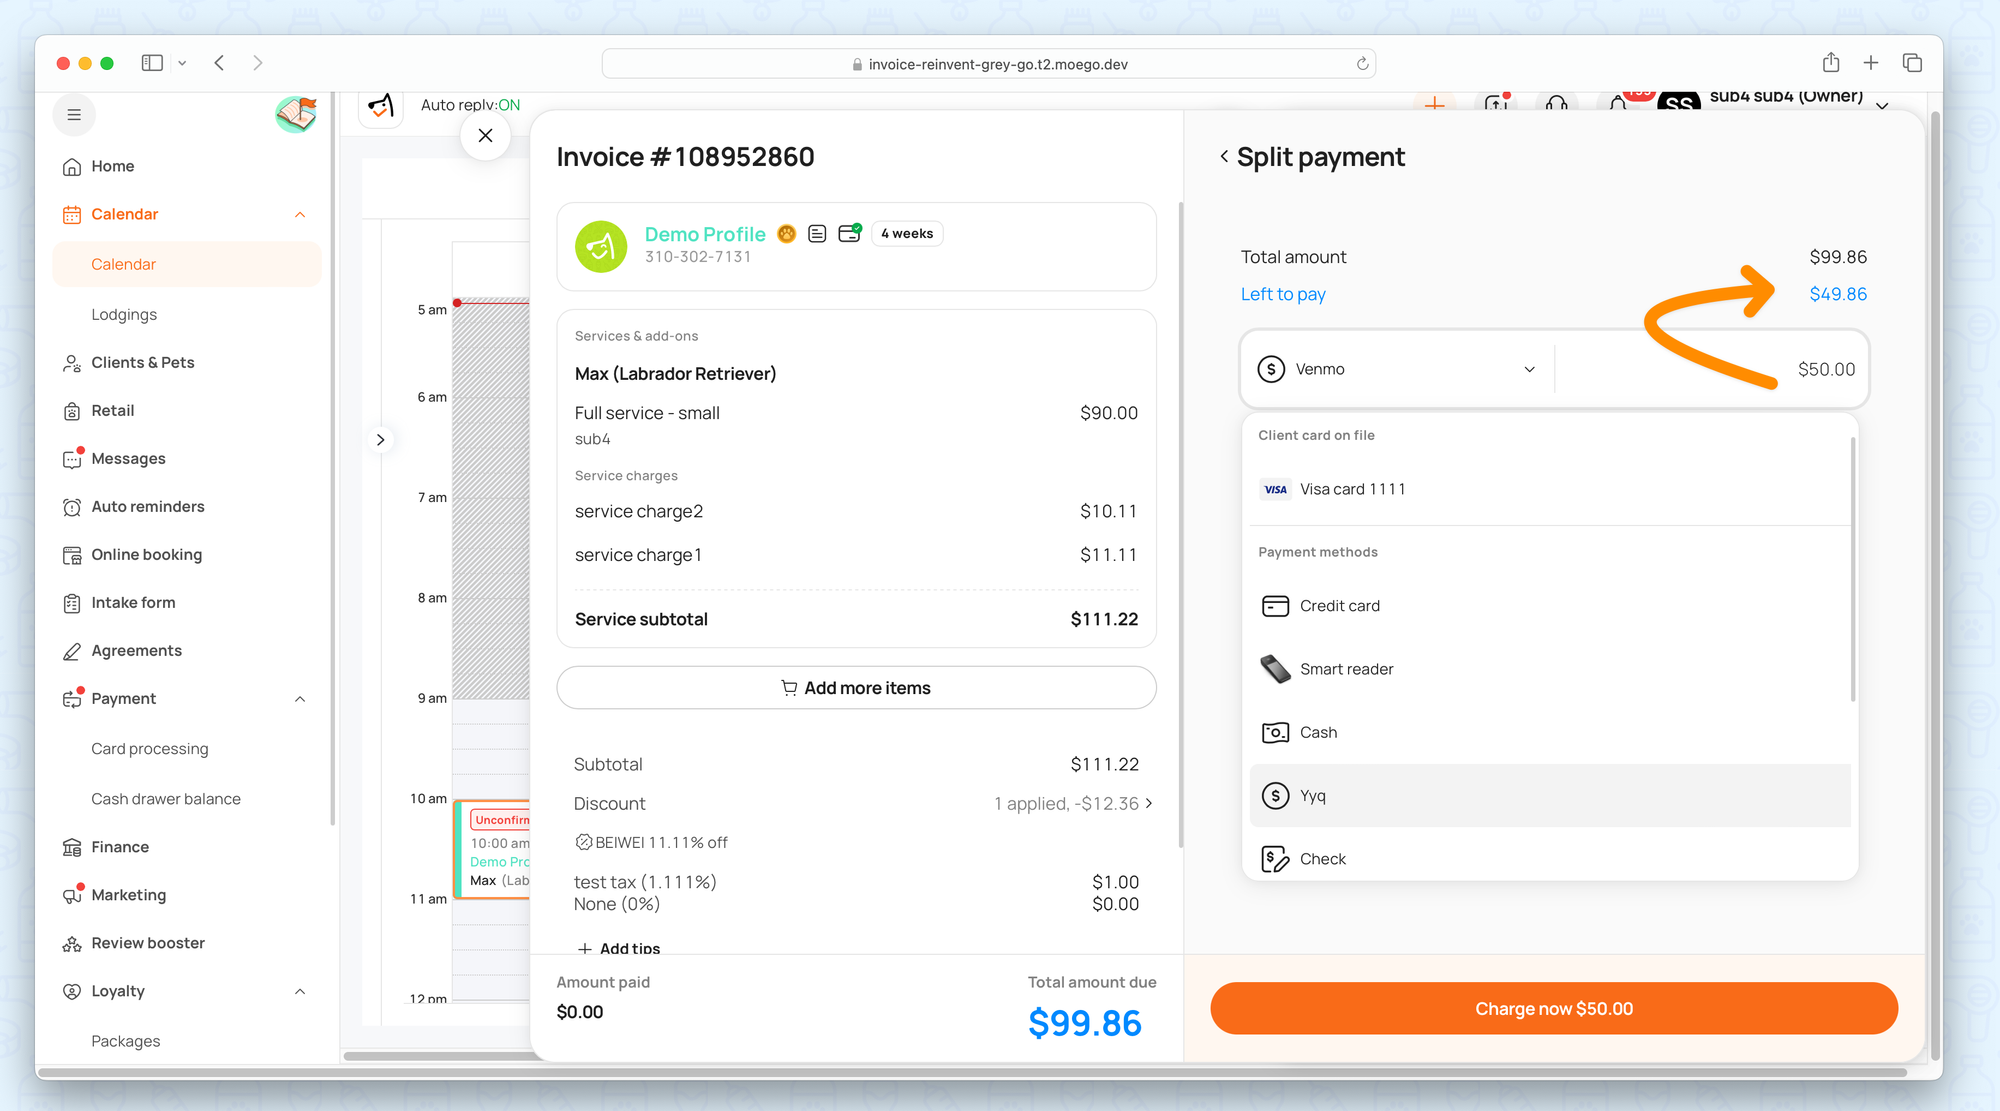
Task: Collapse the Calendar sidebar section
Action: (300, 215)
